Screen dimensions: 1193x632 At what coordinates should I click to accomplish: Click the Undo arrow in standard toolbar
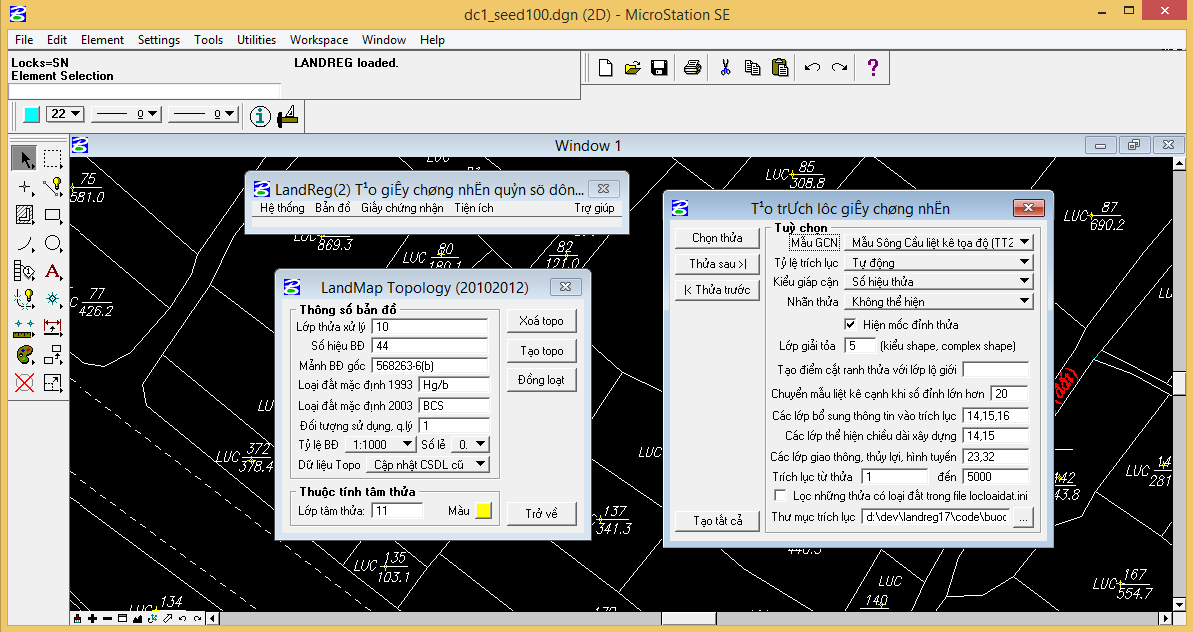[x=812, y=68]
